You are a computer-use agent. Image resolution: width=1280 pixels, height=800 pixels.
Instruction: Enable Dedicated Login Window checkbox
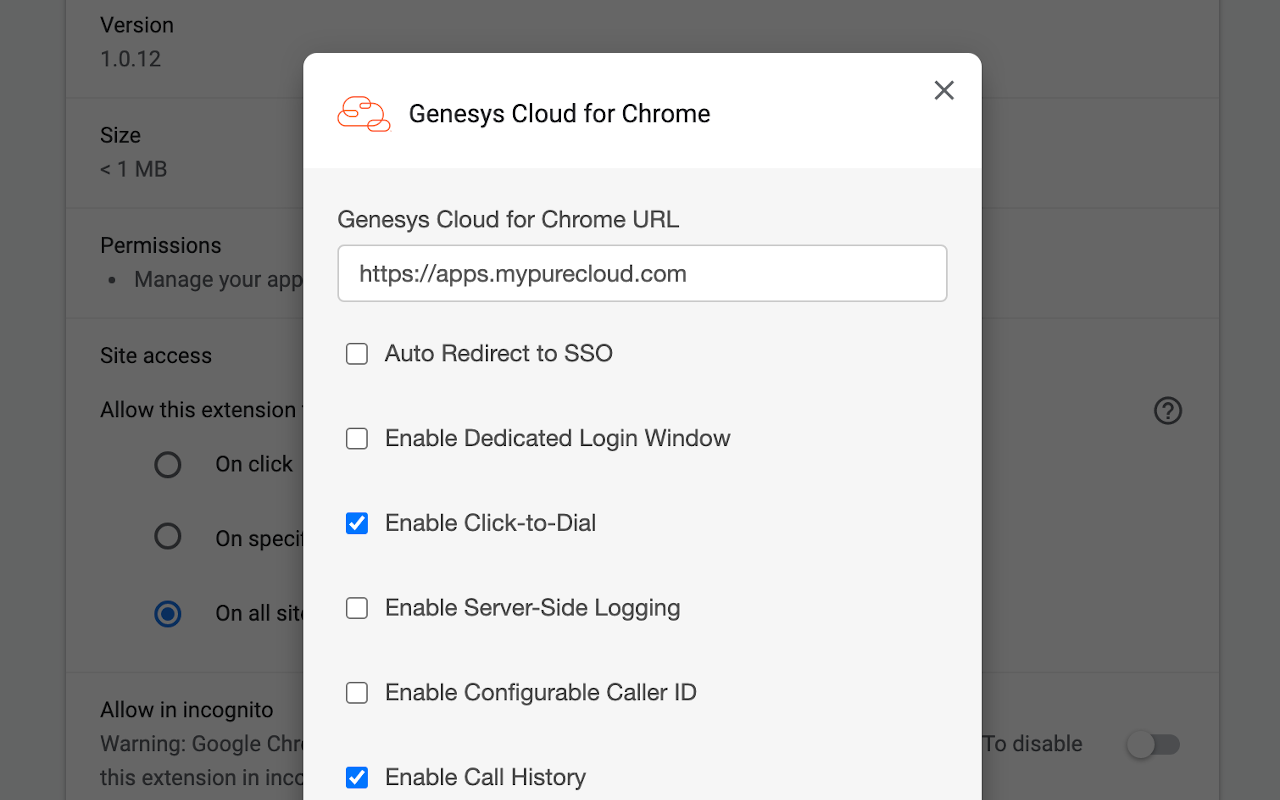[x=357, y=439]
